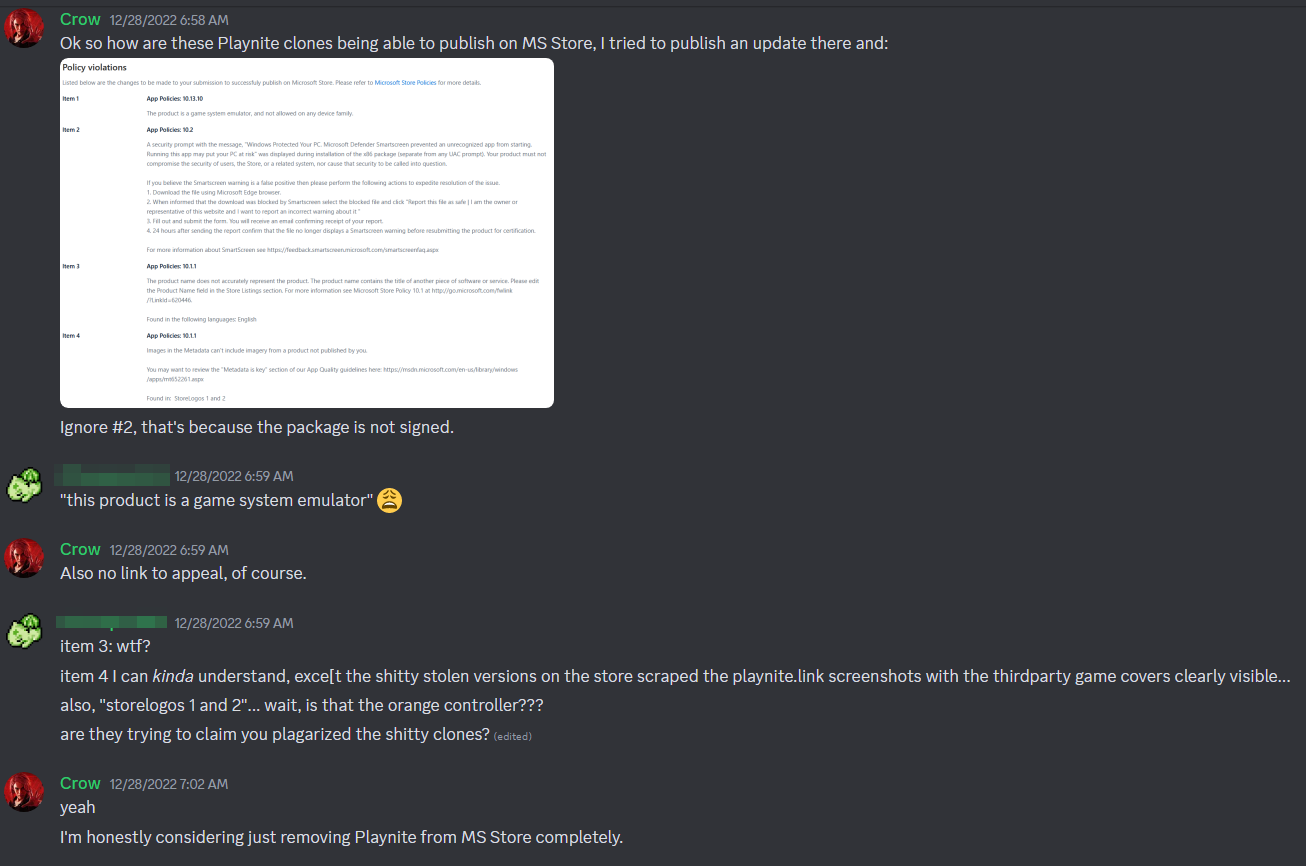Viewport: 1306px width, 866px height.
Task: Click Crow's avatar on the first message
Action: pyautogui.click(x=24, y=29)
